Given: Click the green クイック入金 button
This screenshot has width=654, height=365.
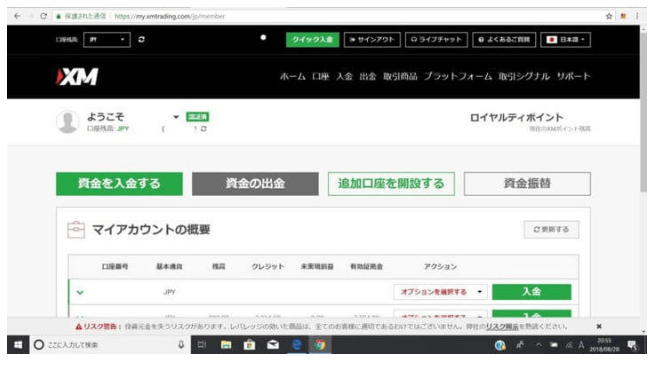Looking at the screenshot, I should pos(312,40).
